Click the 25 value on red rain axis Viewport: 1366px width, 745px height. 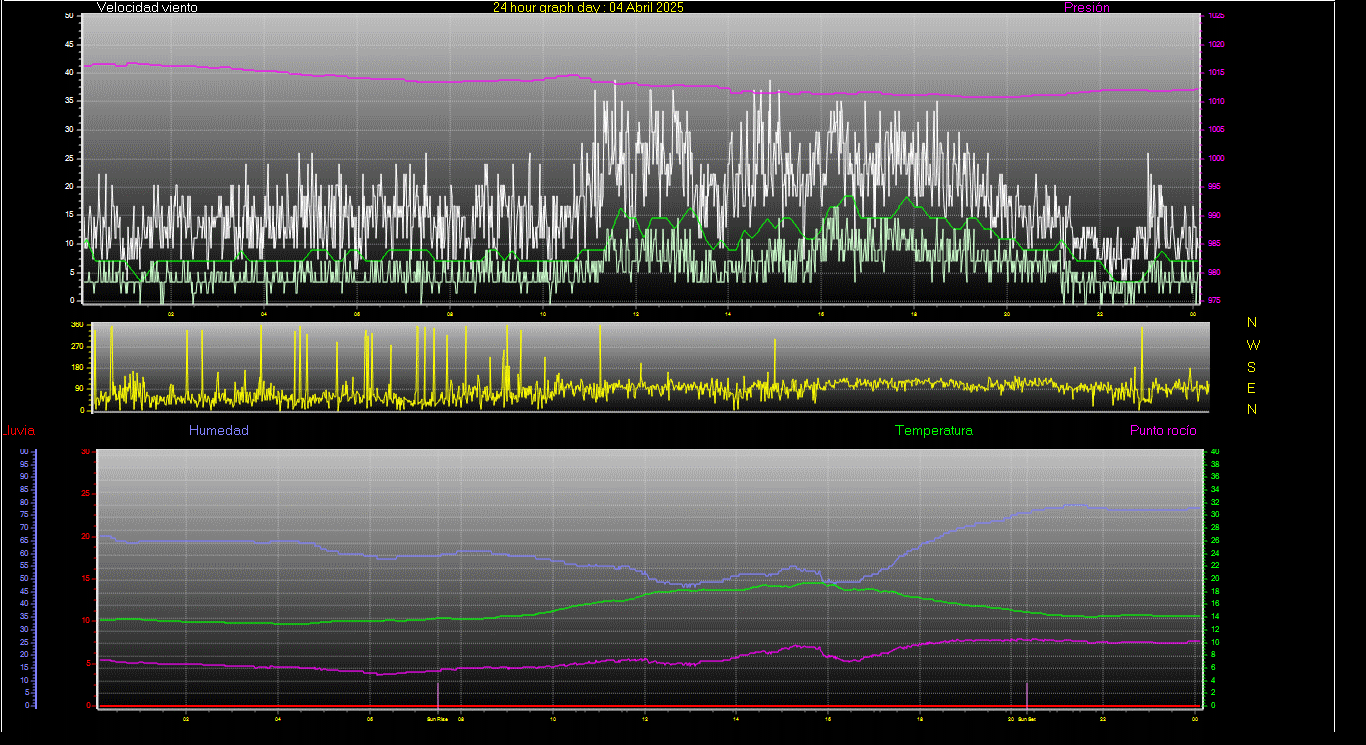[x=85, y=494]
